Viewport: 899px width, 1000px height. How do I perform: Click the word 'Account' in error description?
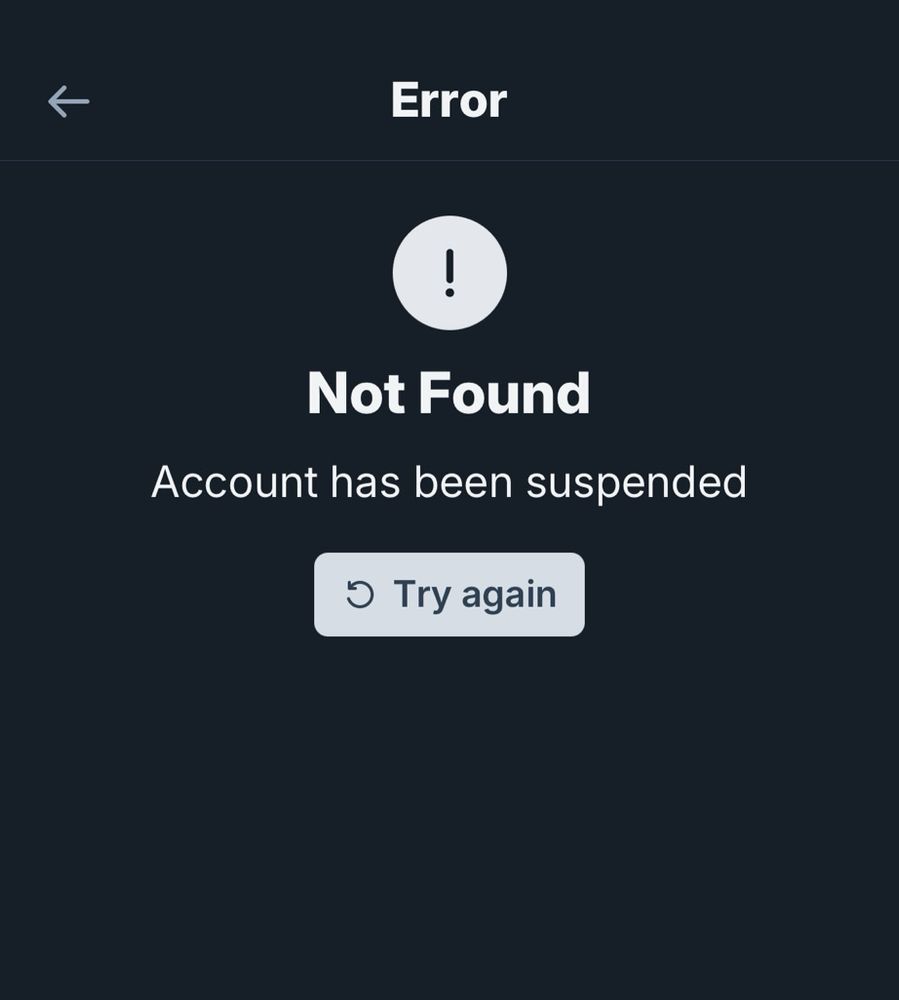[x=235, y=482]
